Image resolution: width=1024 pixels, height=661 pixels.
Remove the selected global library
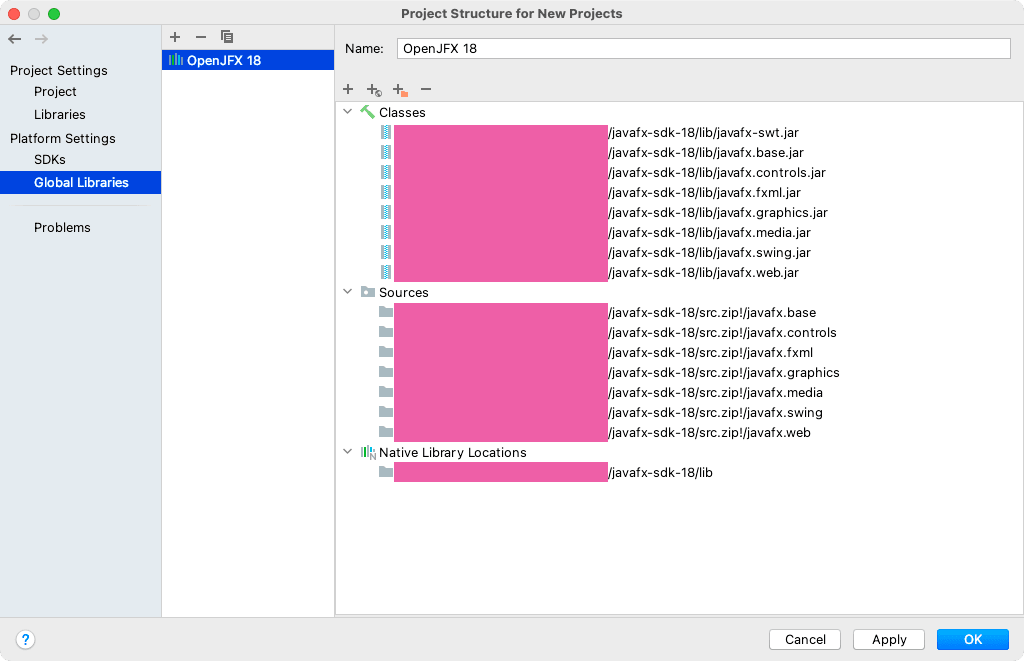[200, 37]
